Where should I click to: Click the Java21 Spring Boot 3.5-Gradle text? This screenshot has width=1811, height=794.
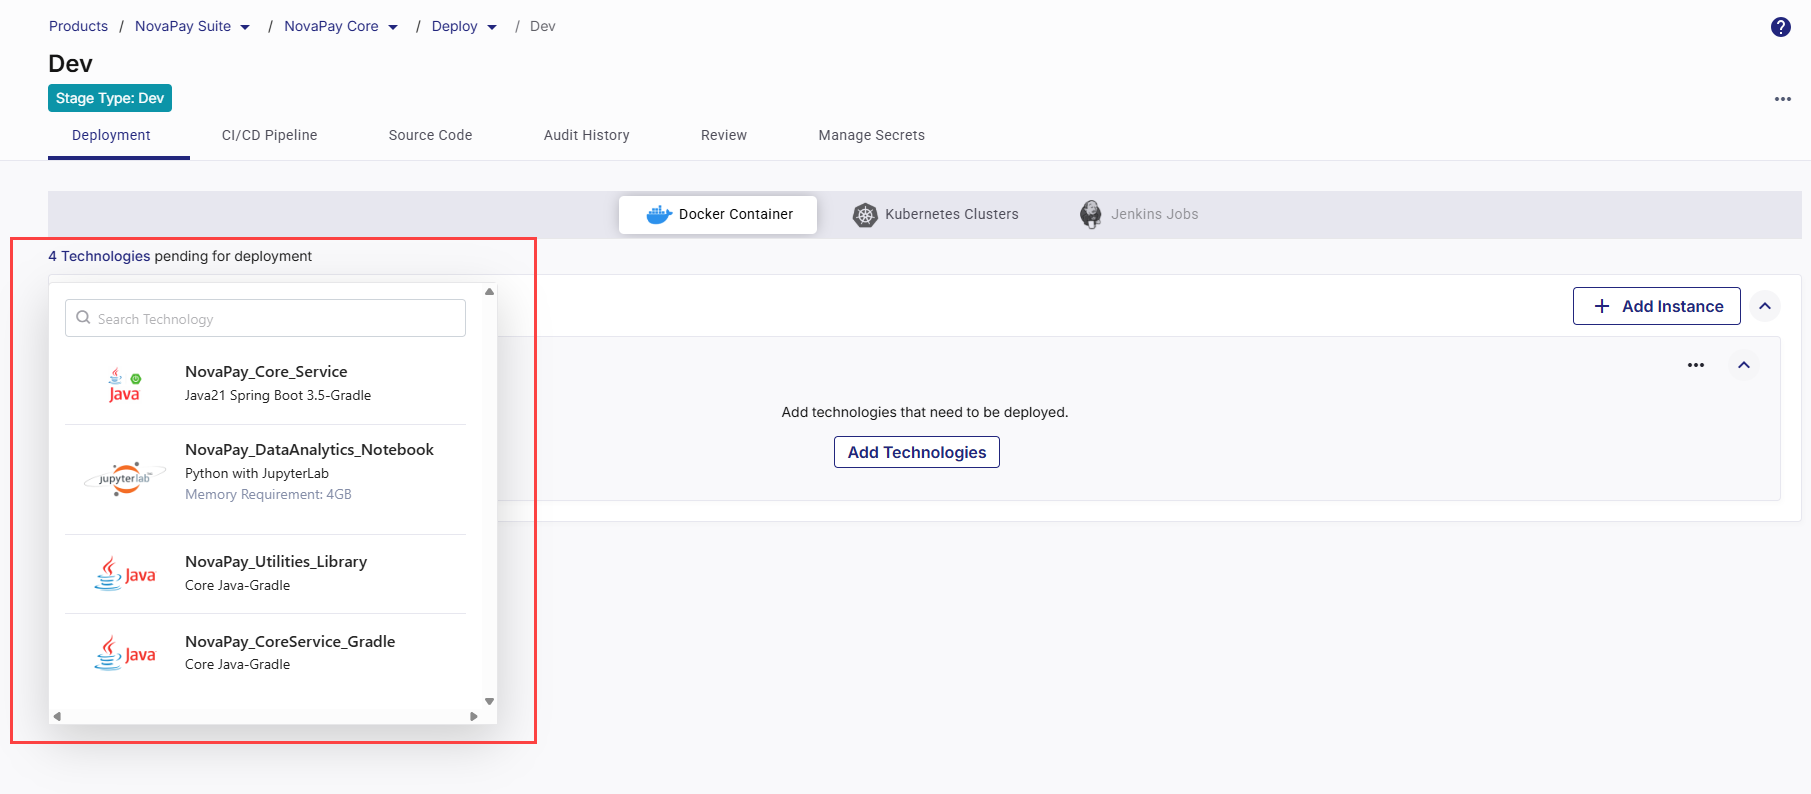(278, 395)
